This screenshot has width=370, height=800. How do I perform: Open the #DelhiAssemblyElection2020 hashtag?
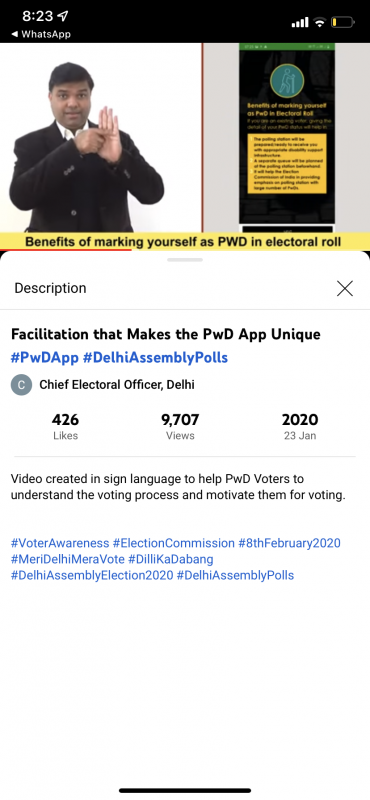(x=92, y=576)
